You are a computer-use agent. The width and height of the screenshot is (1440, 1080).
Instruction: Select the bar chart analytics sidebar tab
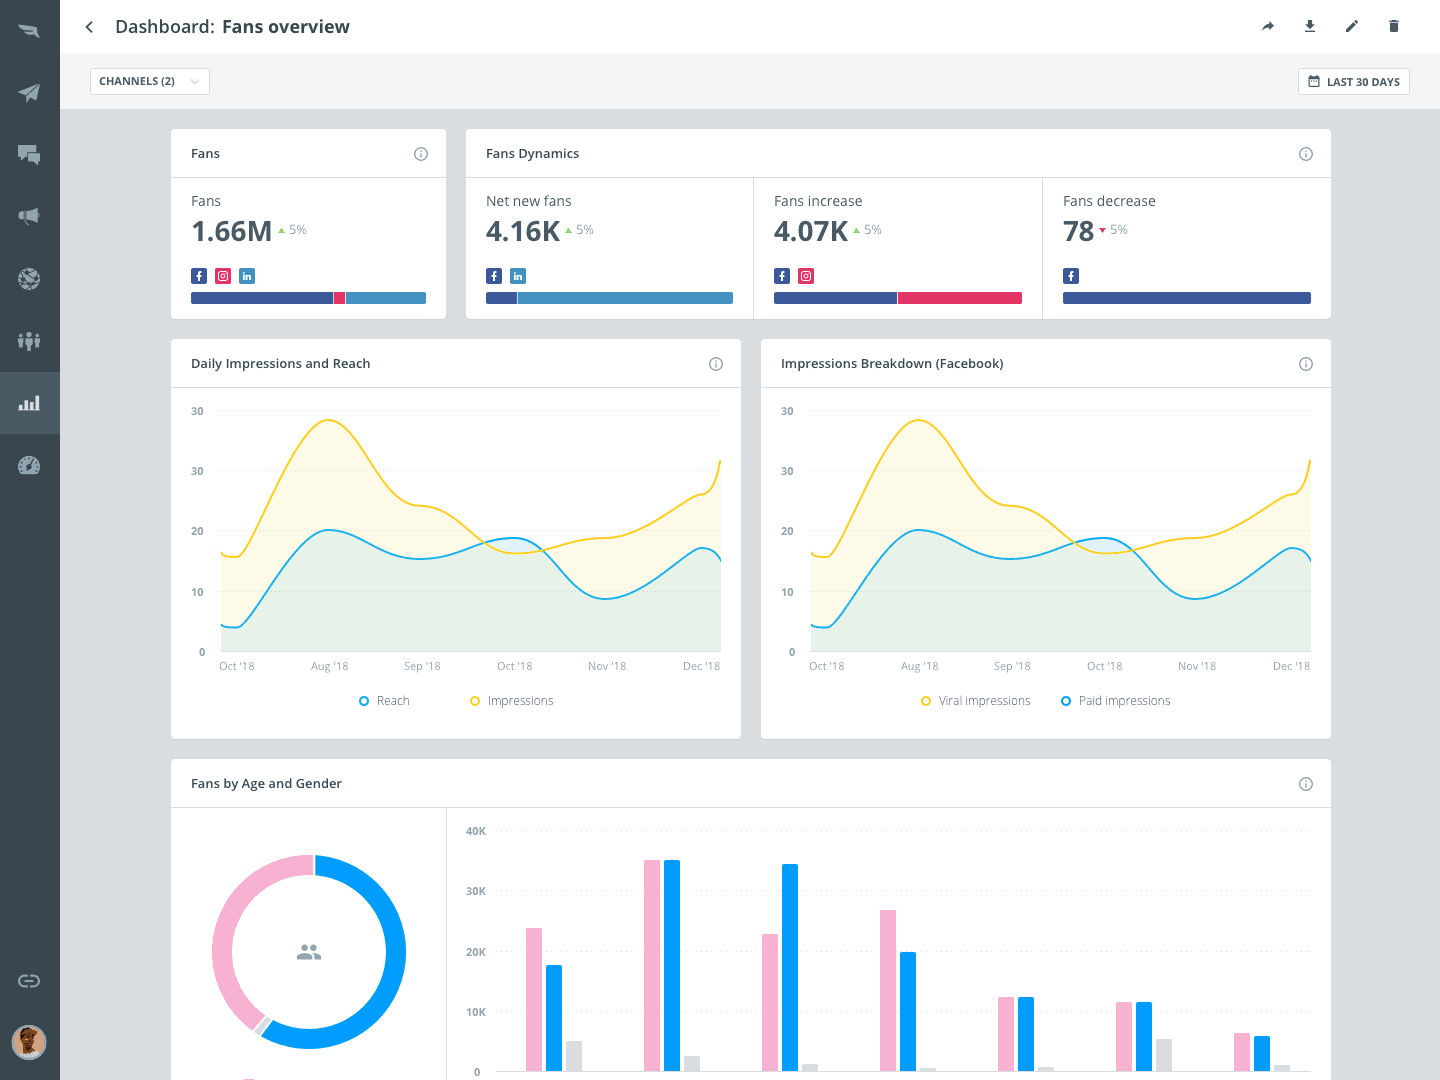click(x=29, y=403)
